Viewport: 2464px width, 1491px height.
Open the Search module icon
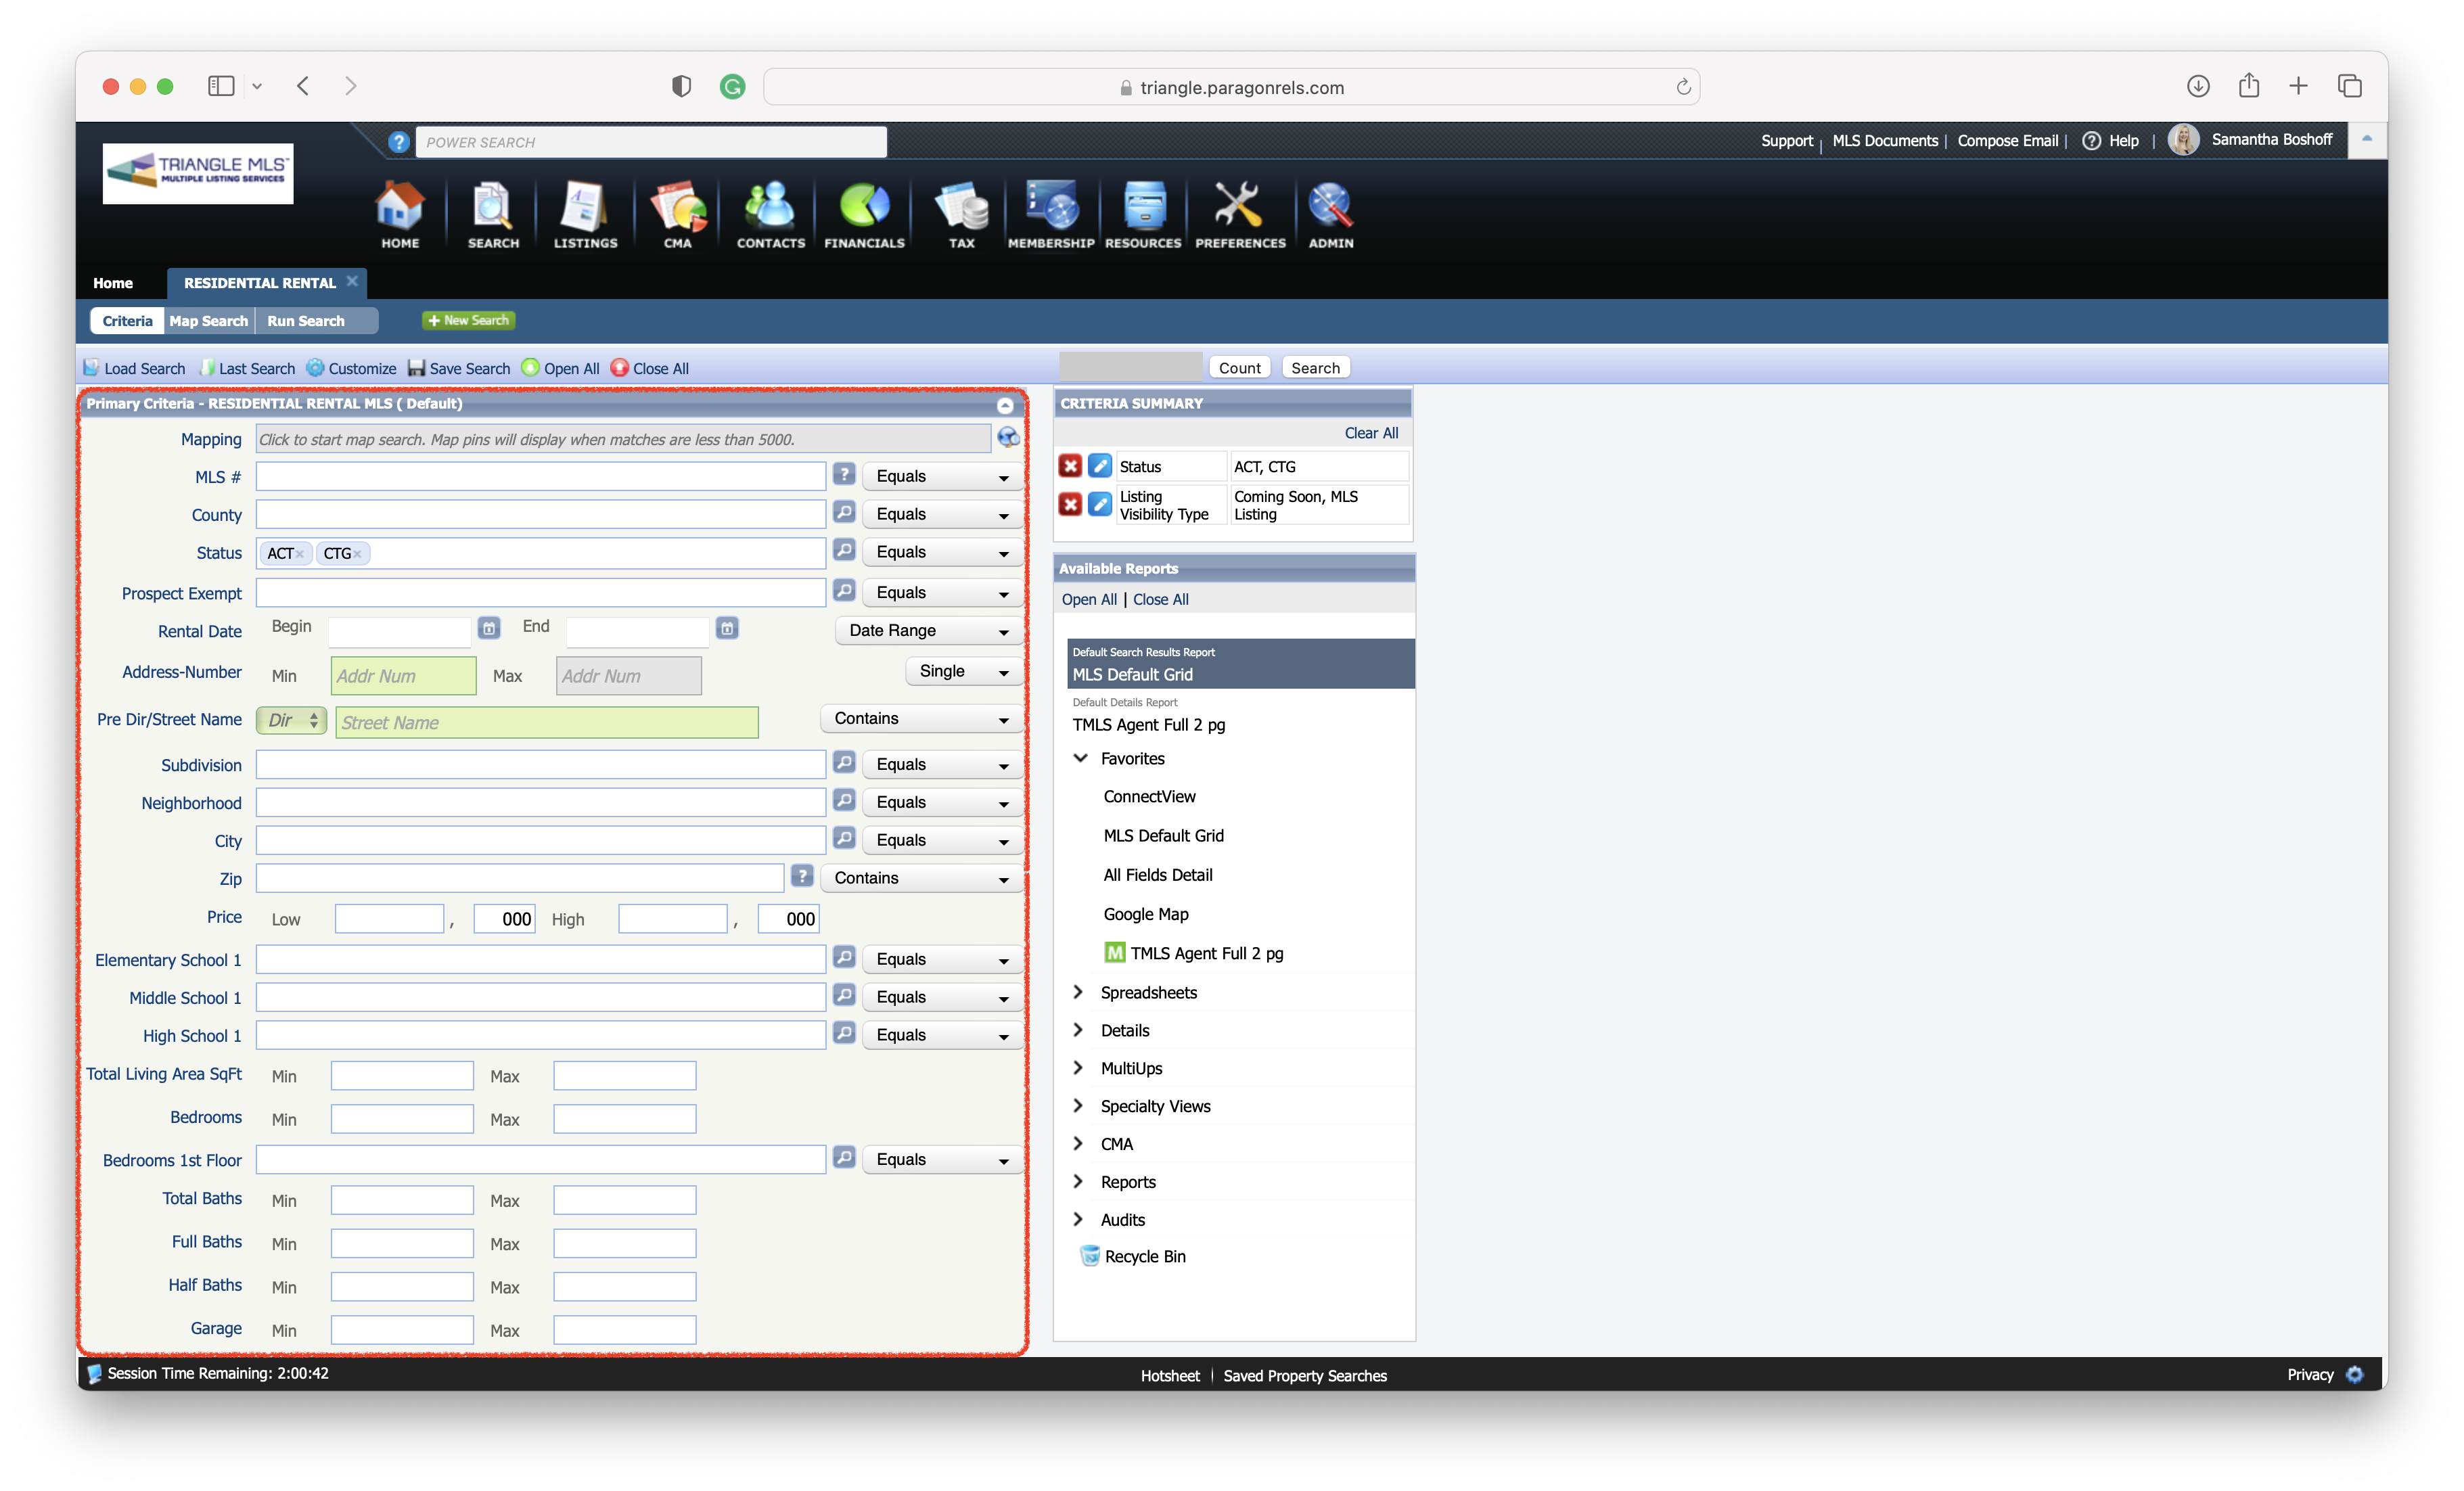click(x=493, y=214)
